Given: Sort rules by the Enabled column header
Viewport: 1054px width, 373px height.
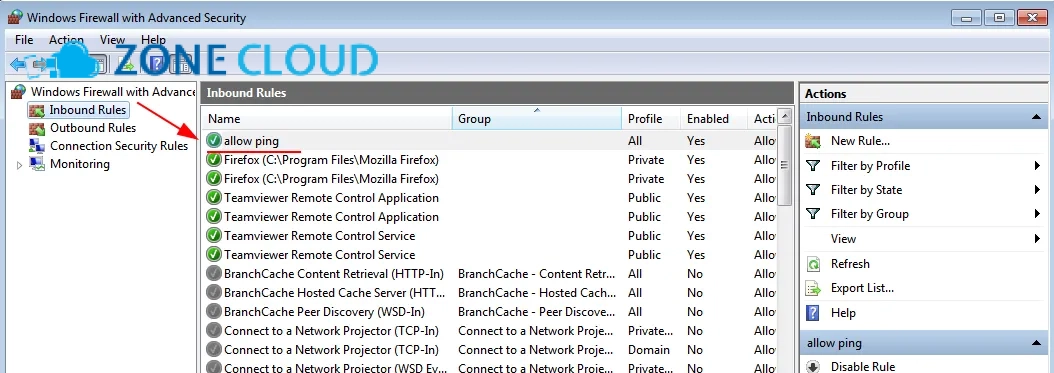Looking at the screenshot, I should pyautogui.click(x=713, y=119).
